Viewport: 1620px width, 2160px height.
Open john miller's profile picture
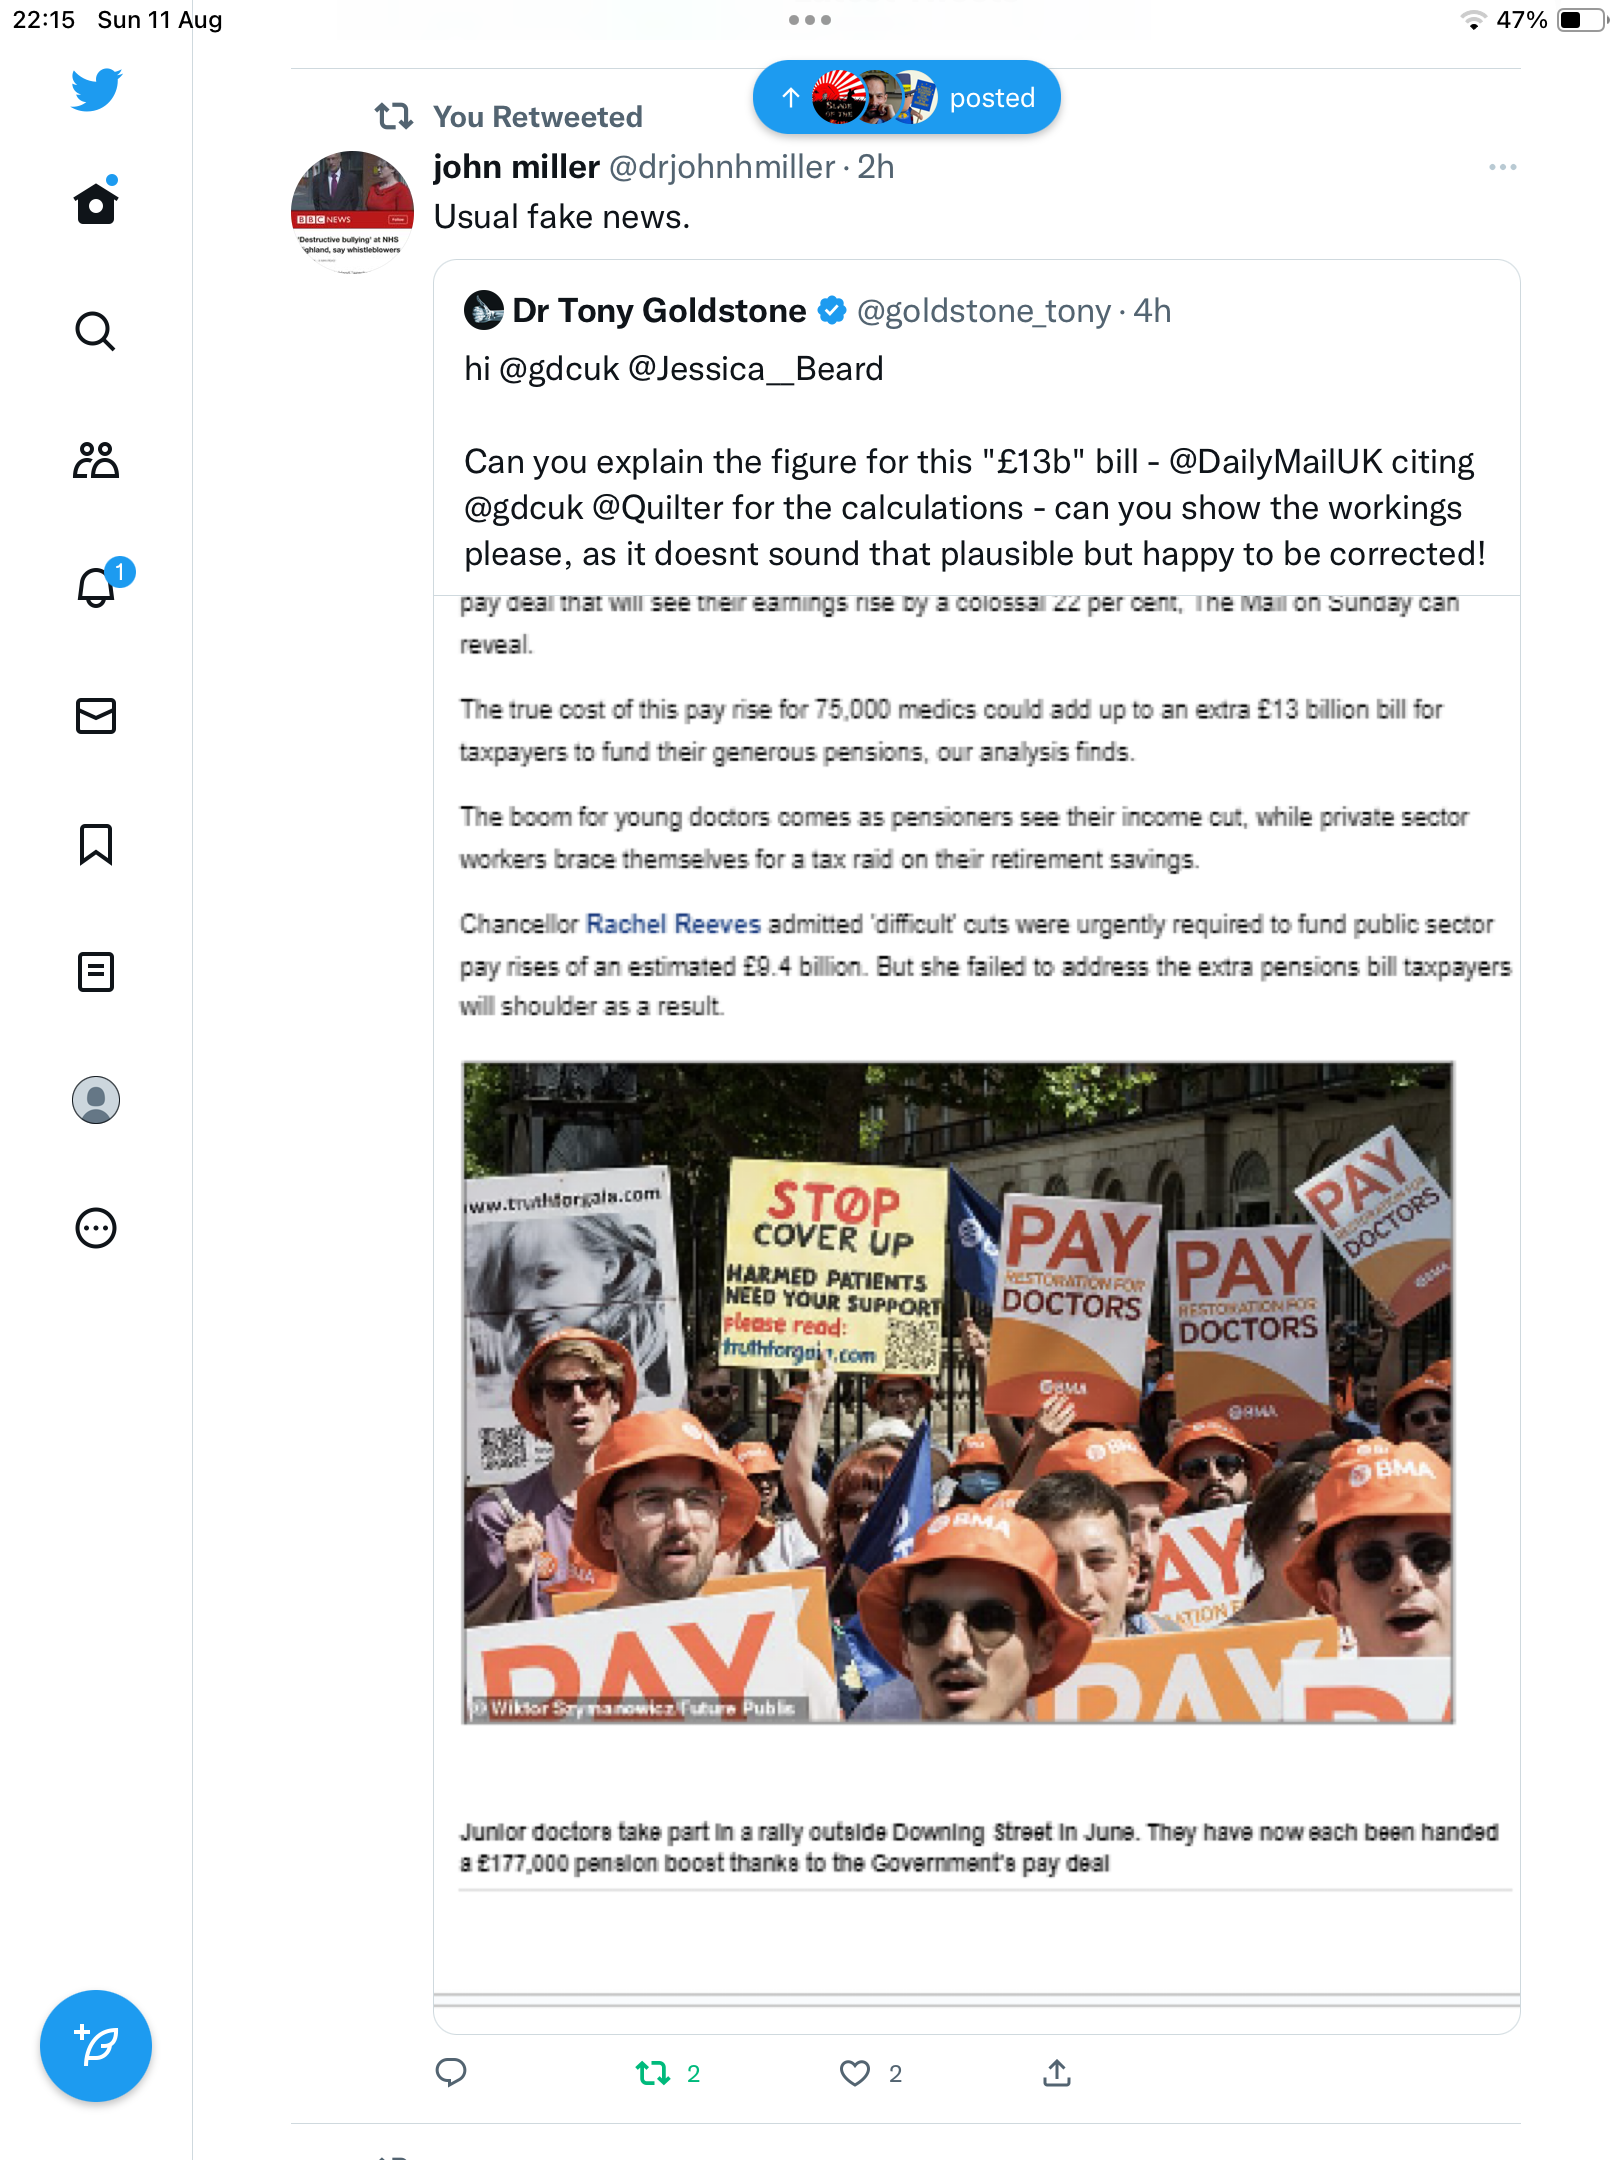click(x=352, y=212)
